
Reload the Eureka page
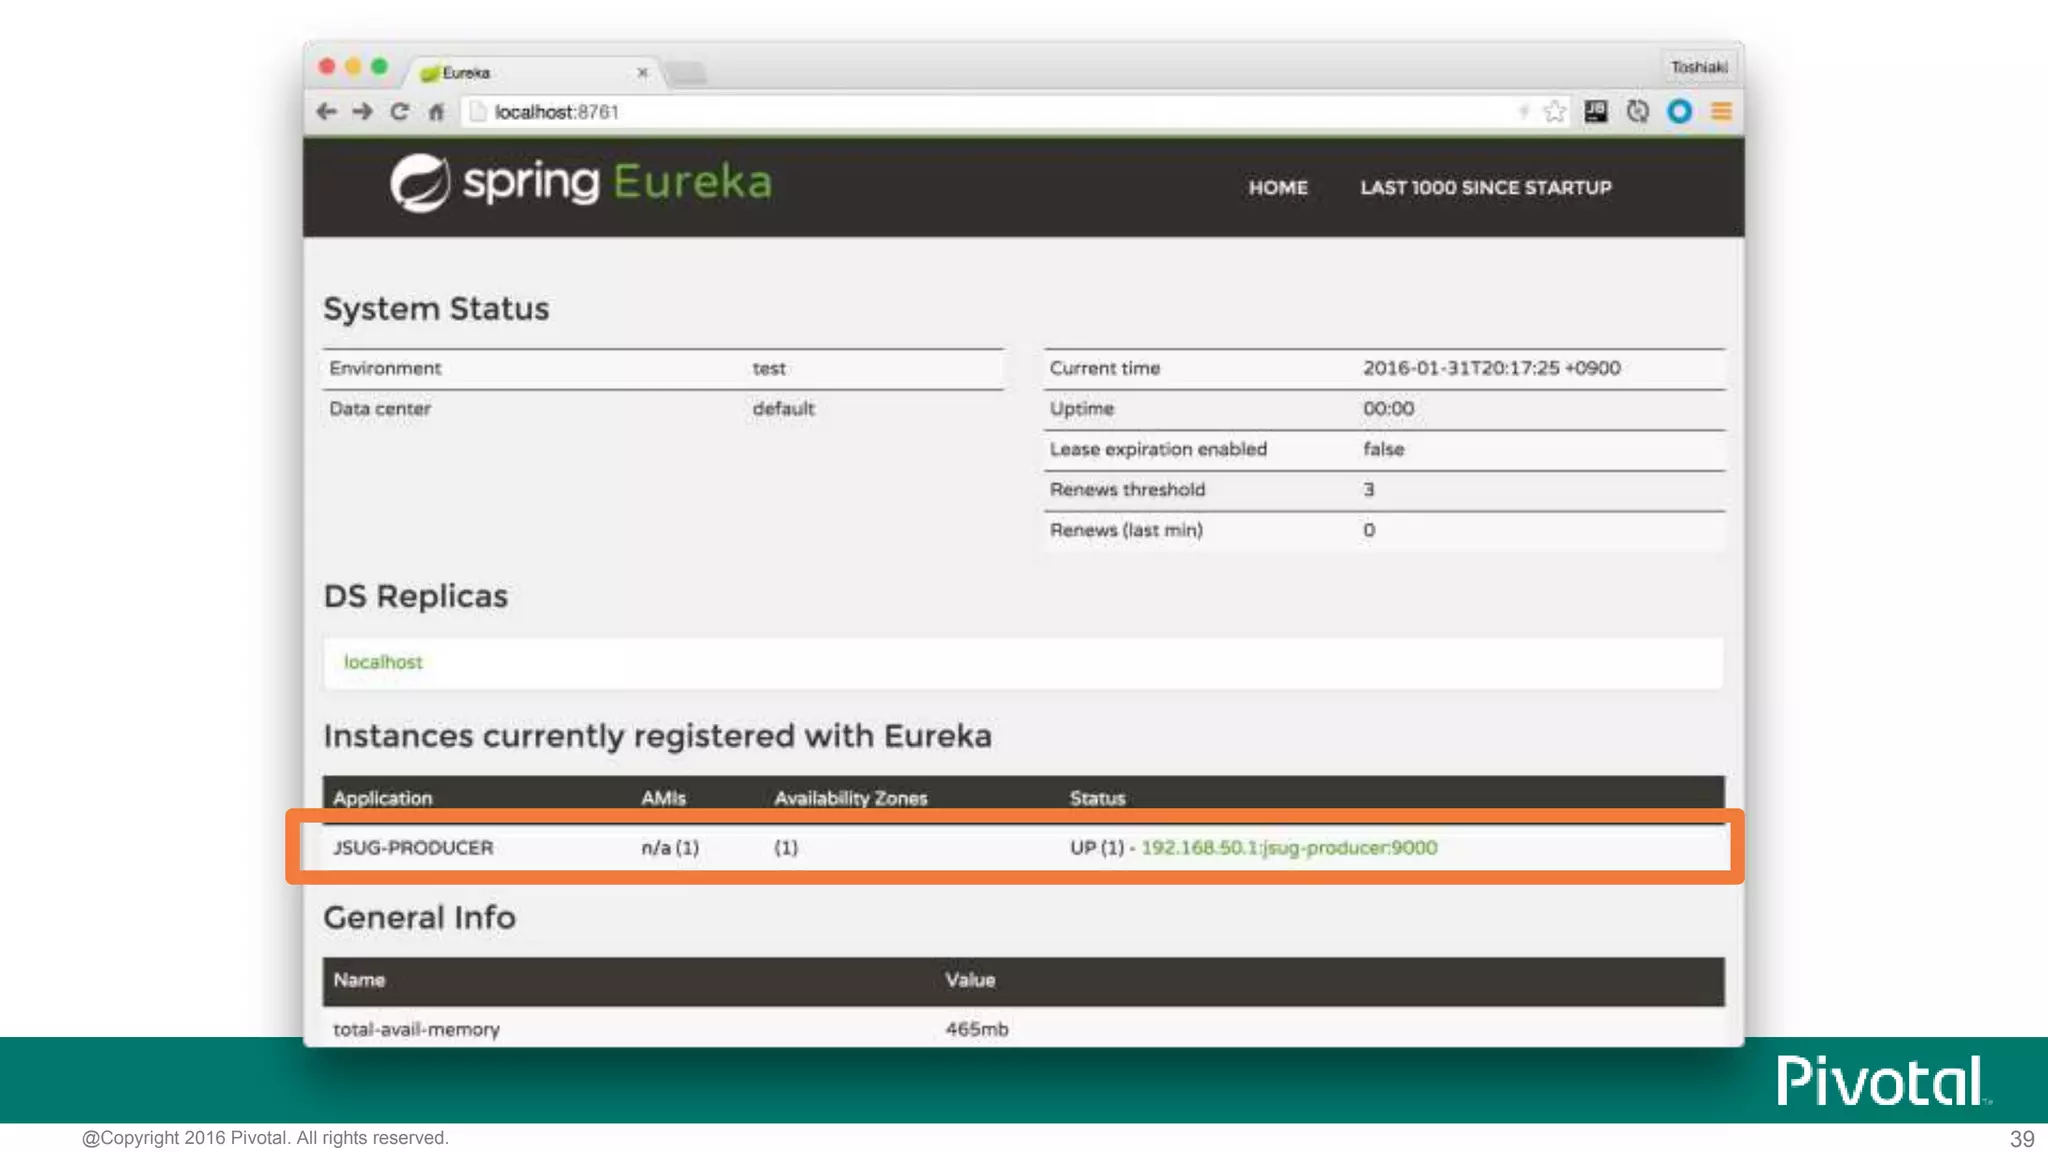click(x=399, y=112)
